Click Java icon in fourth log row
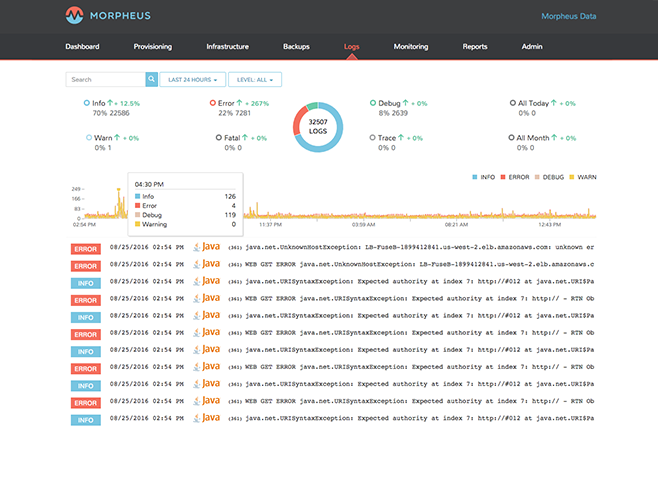The width and height of the screenshot is (658, 478). (206, 298)
